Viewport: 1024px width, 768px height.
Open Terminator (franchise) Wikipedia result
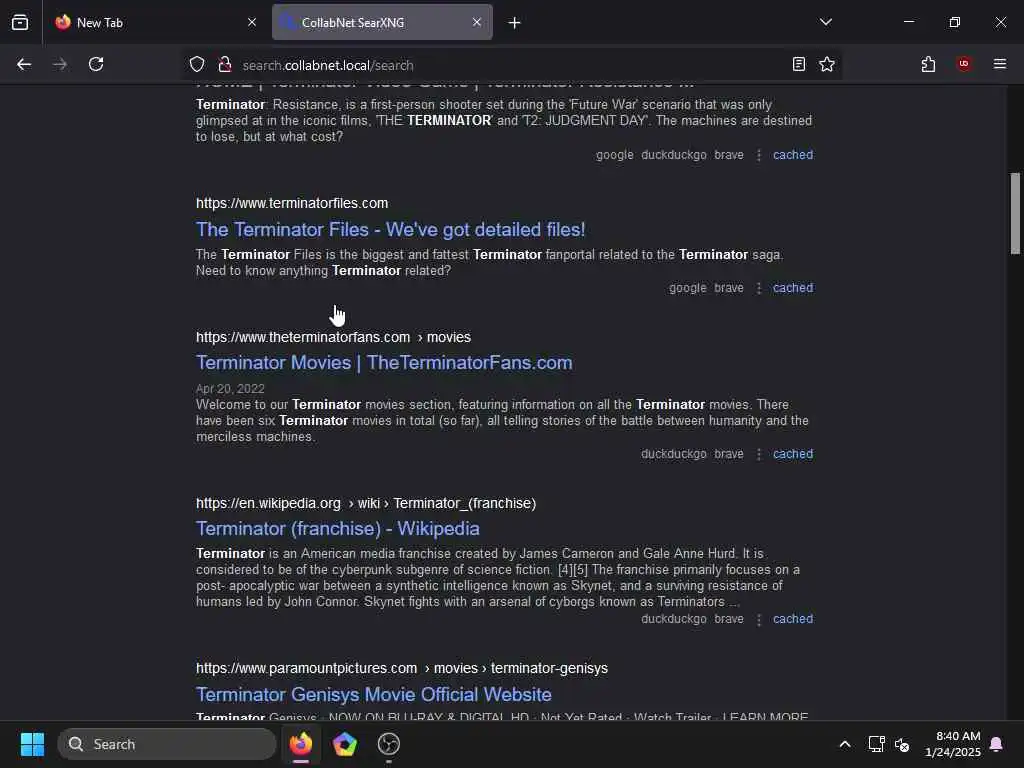click(x=338, y=528)
